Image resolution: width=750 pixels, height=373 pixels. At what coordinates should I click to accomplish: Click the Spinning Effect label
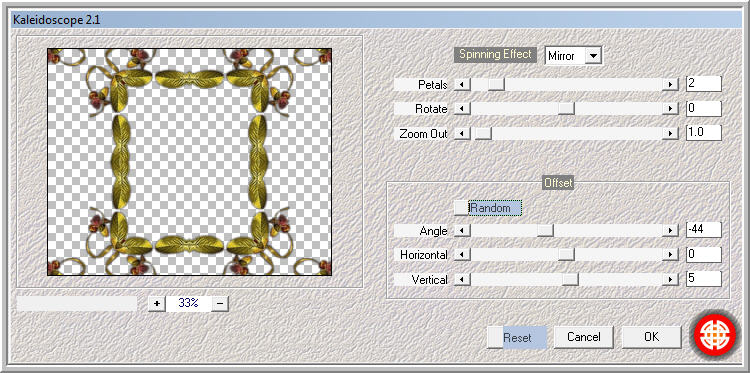pos(495,55)
